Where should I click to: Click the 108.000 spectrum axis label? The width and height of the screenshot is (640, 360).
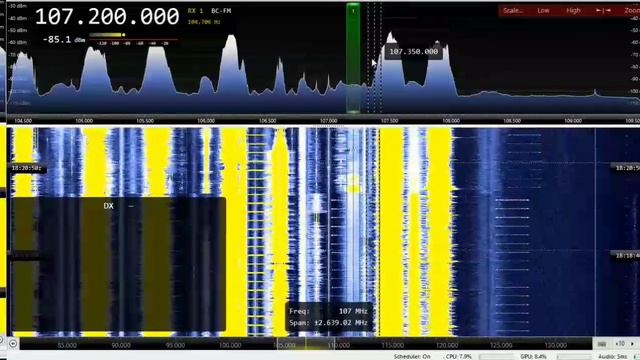tap(451, 121)
